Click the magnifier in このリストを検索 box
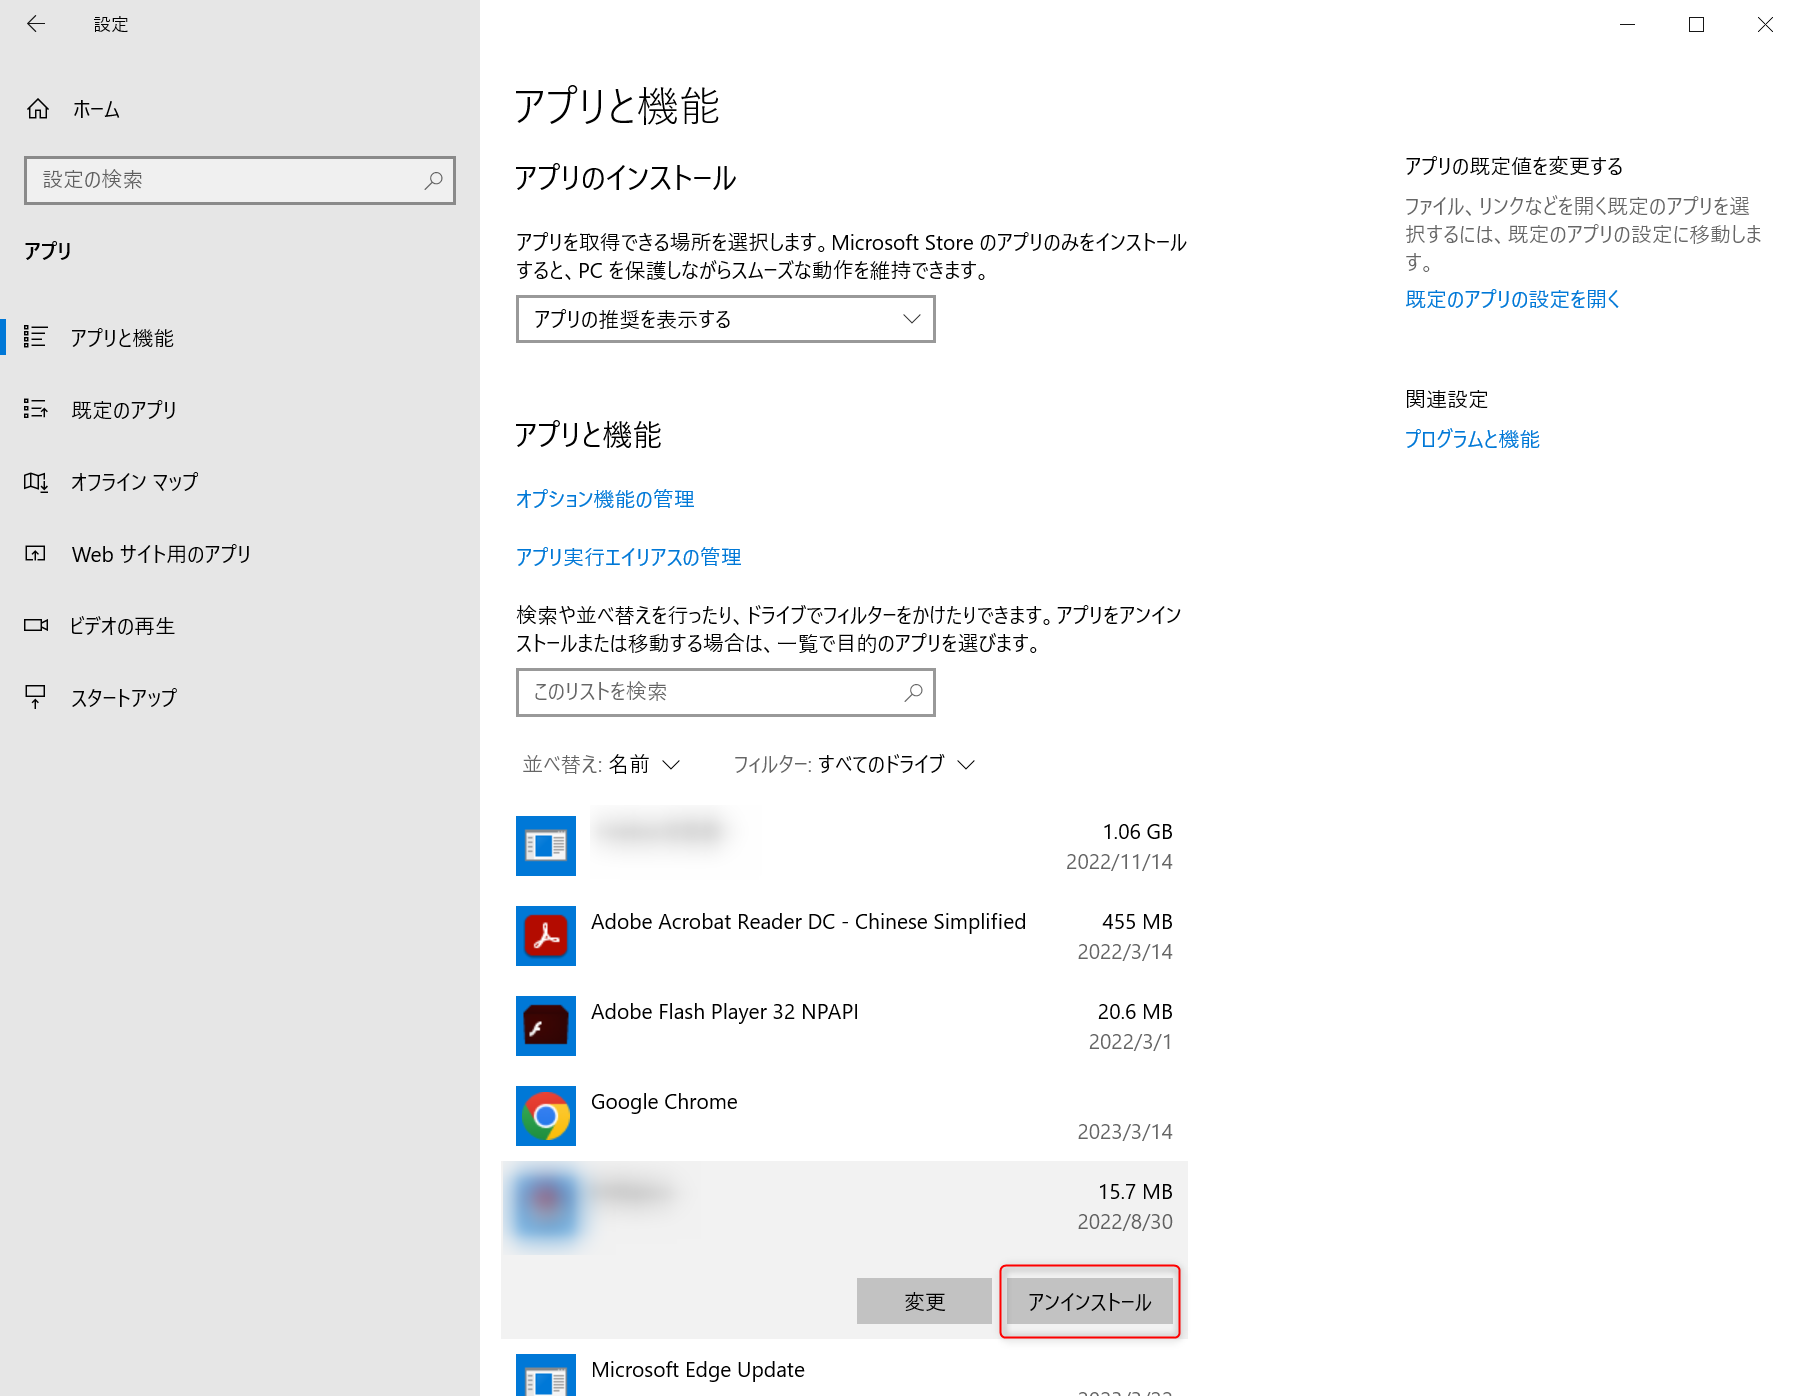This screenshot has width=1801, height=1396. [913, 692]
